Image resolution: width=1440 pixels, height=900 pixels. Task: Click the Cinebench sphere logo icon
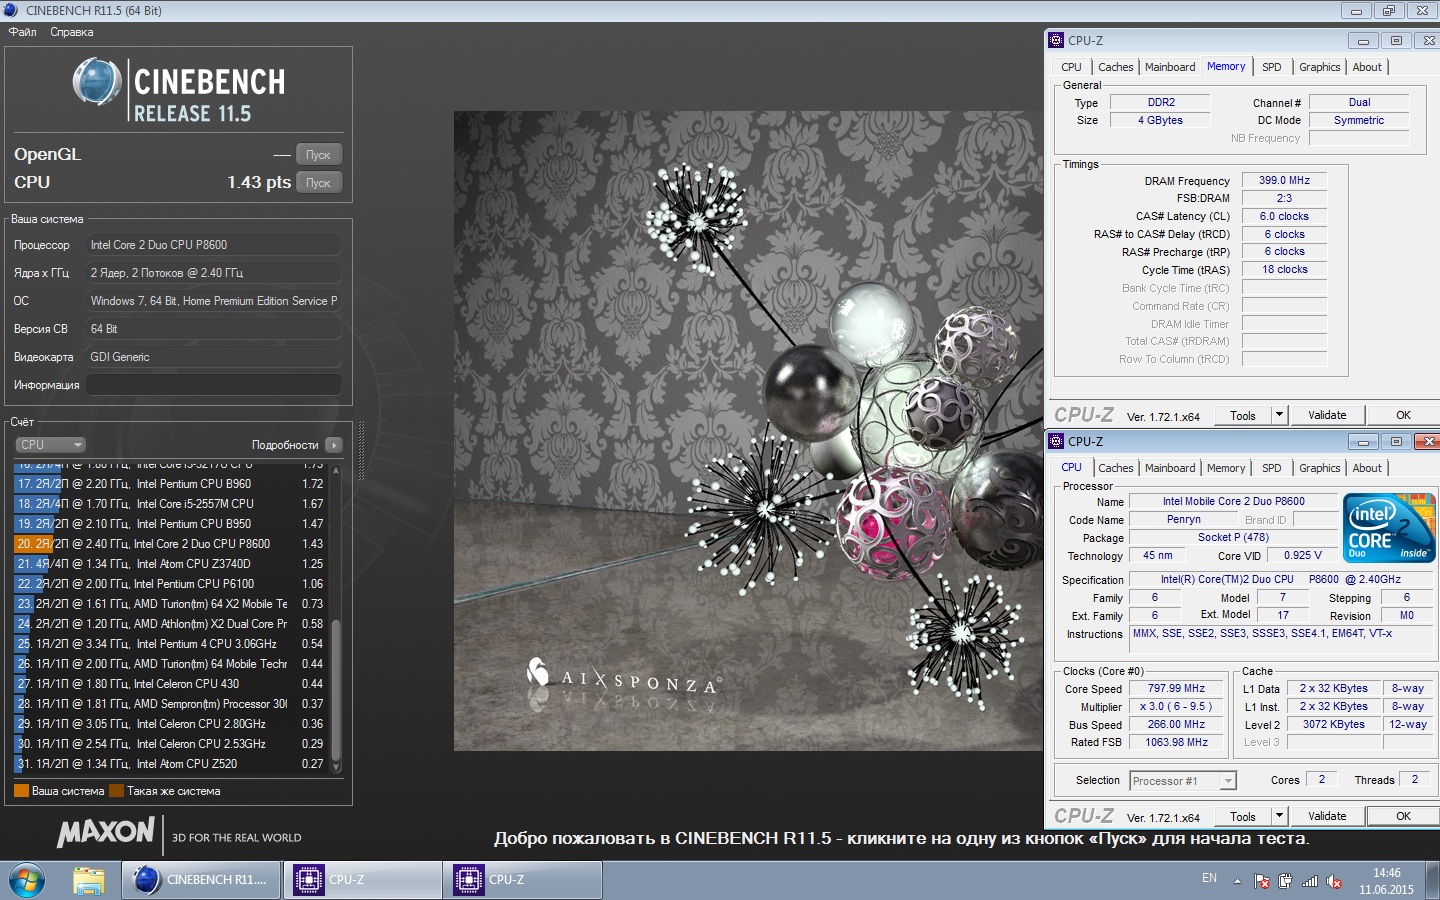97,83
